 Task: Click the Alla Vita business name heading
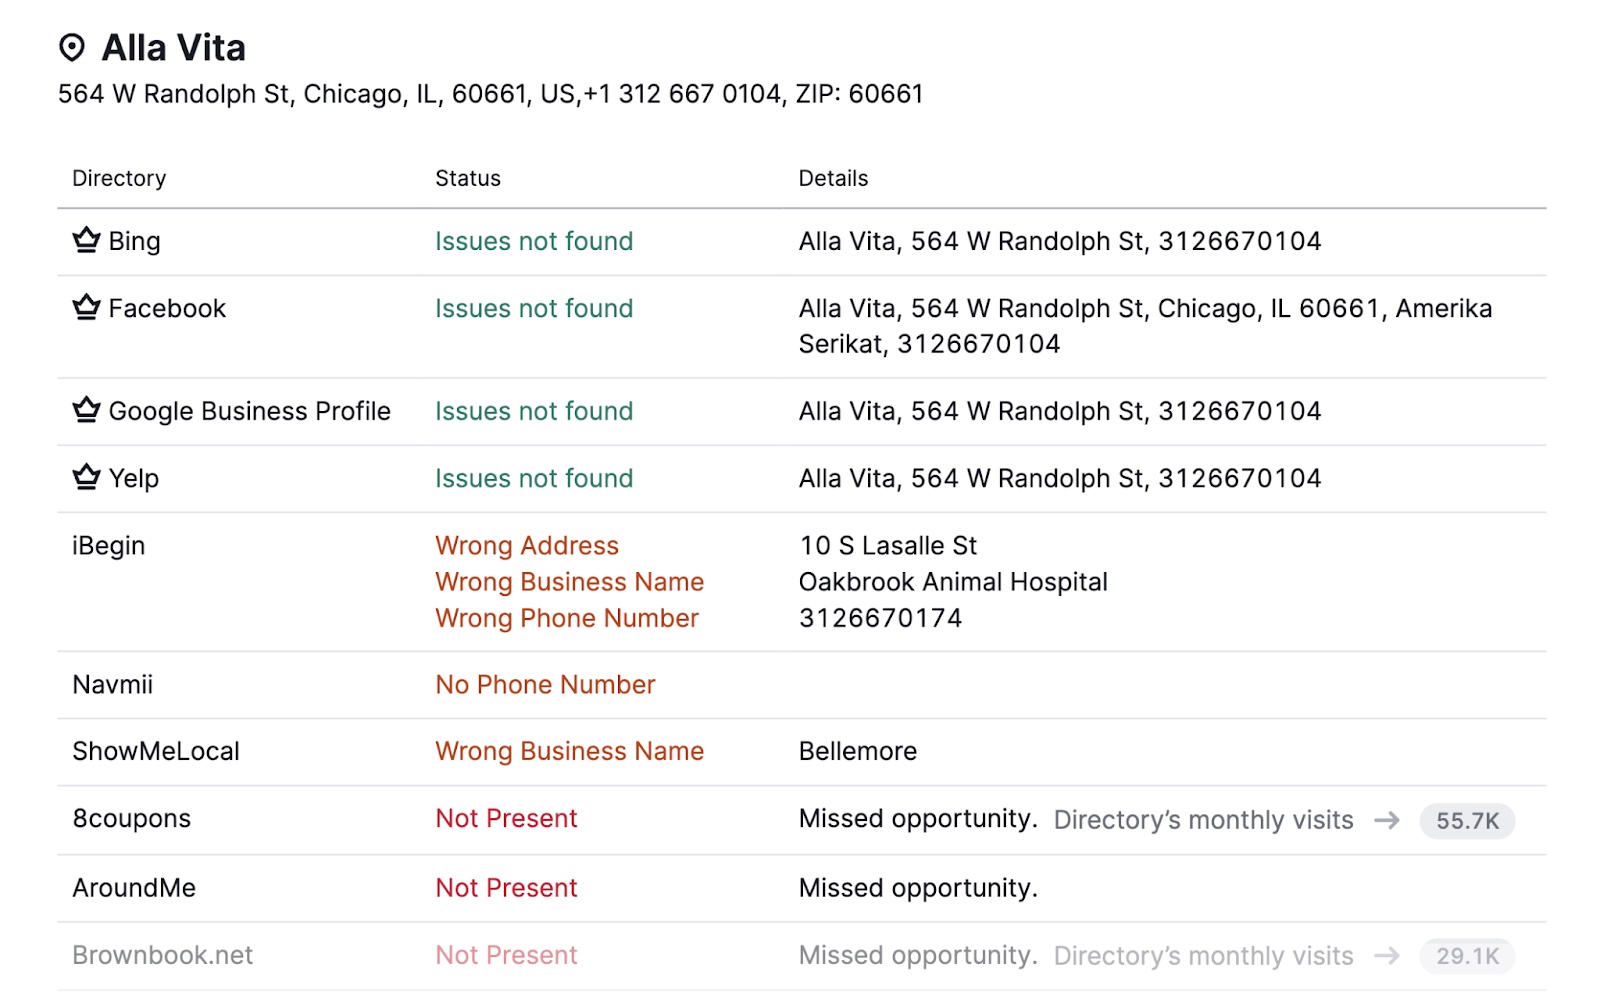(172, 47)
